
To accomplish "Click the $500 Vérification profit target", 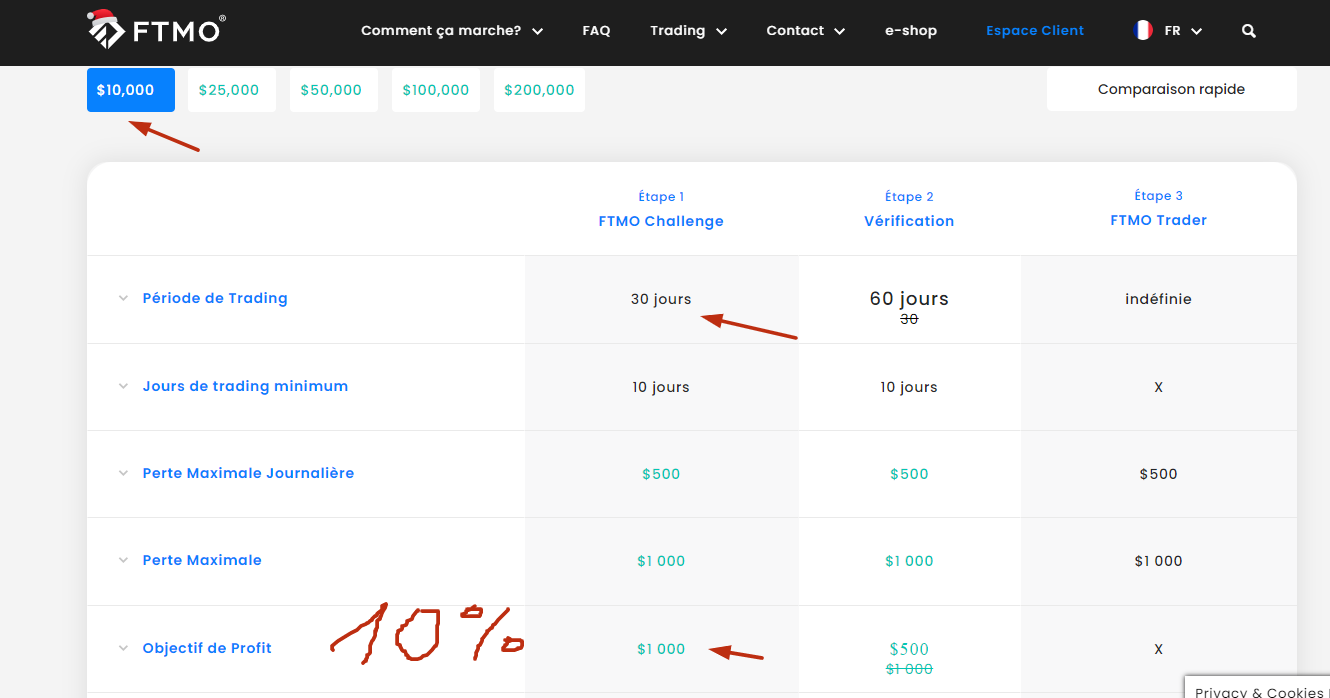I will [909, 649].
